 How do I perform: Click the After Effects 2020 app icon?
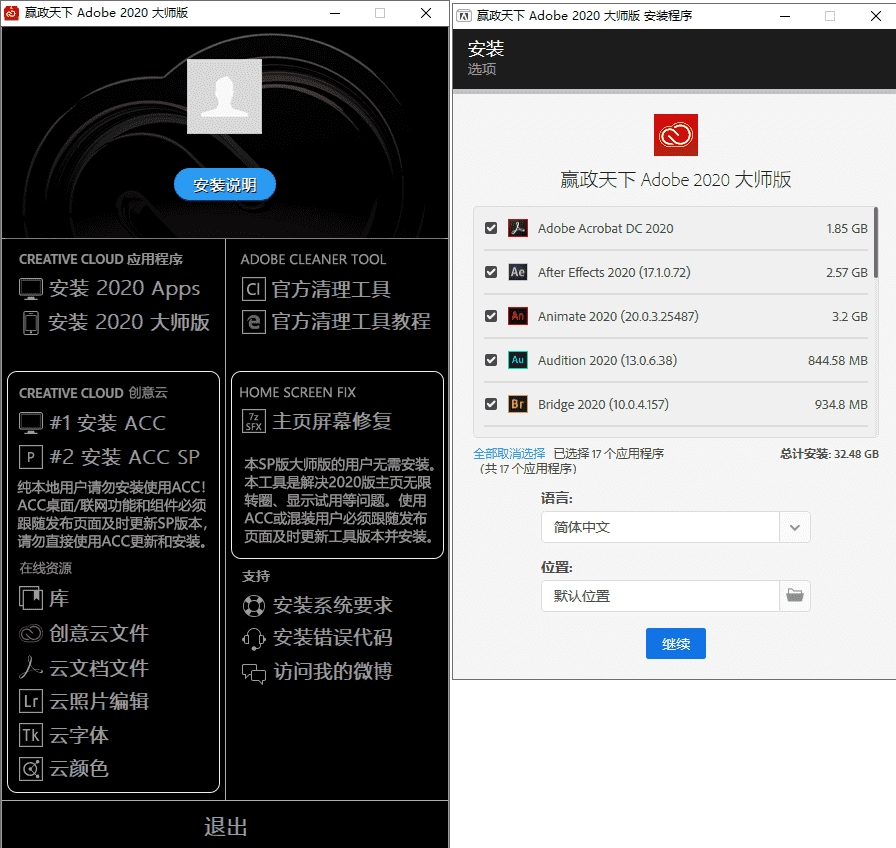[517, 272]
